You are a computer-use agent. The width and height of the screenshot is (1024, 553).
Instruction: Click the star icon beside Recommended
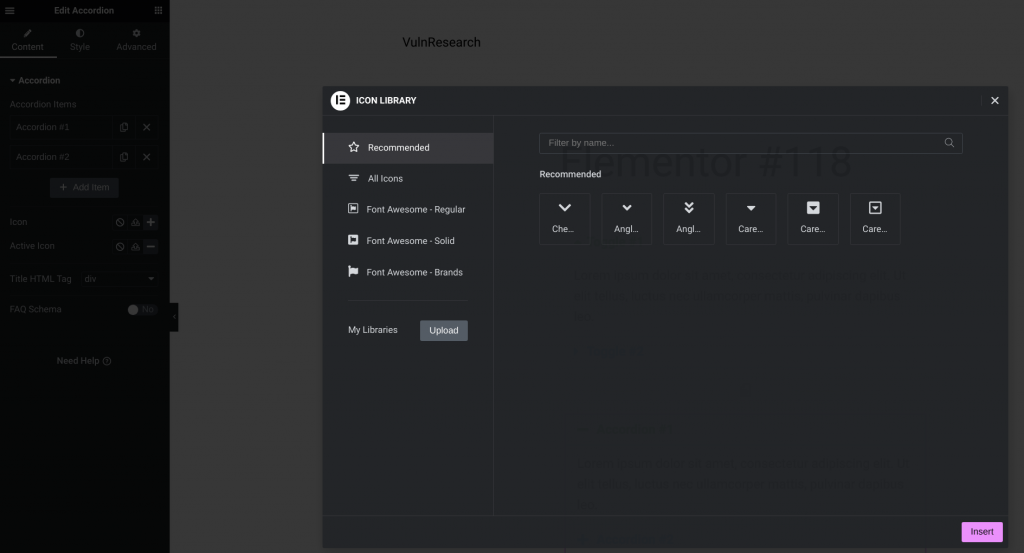(x=353, y=147)
